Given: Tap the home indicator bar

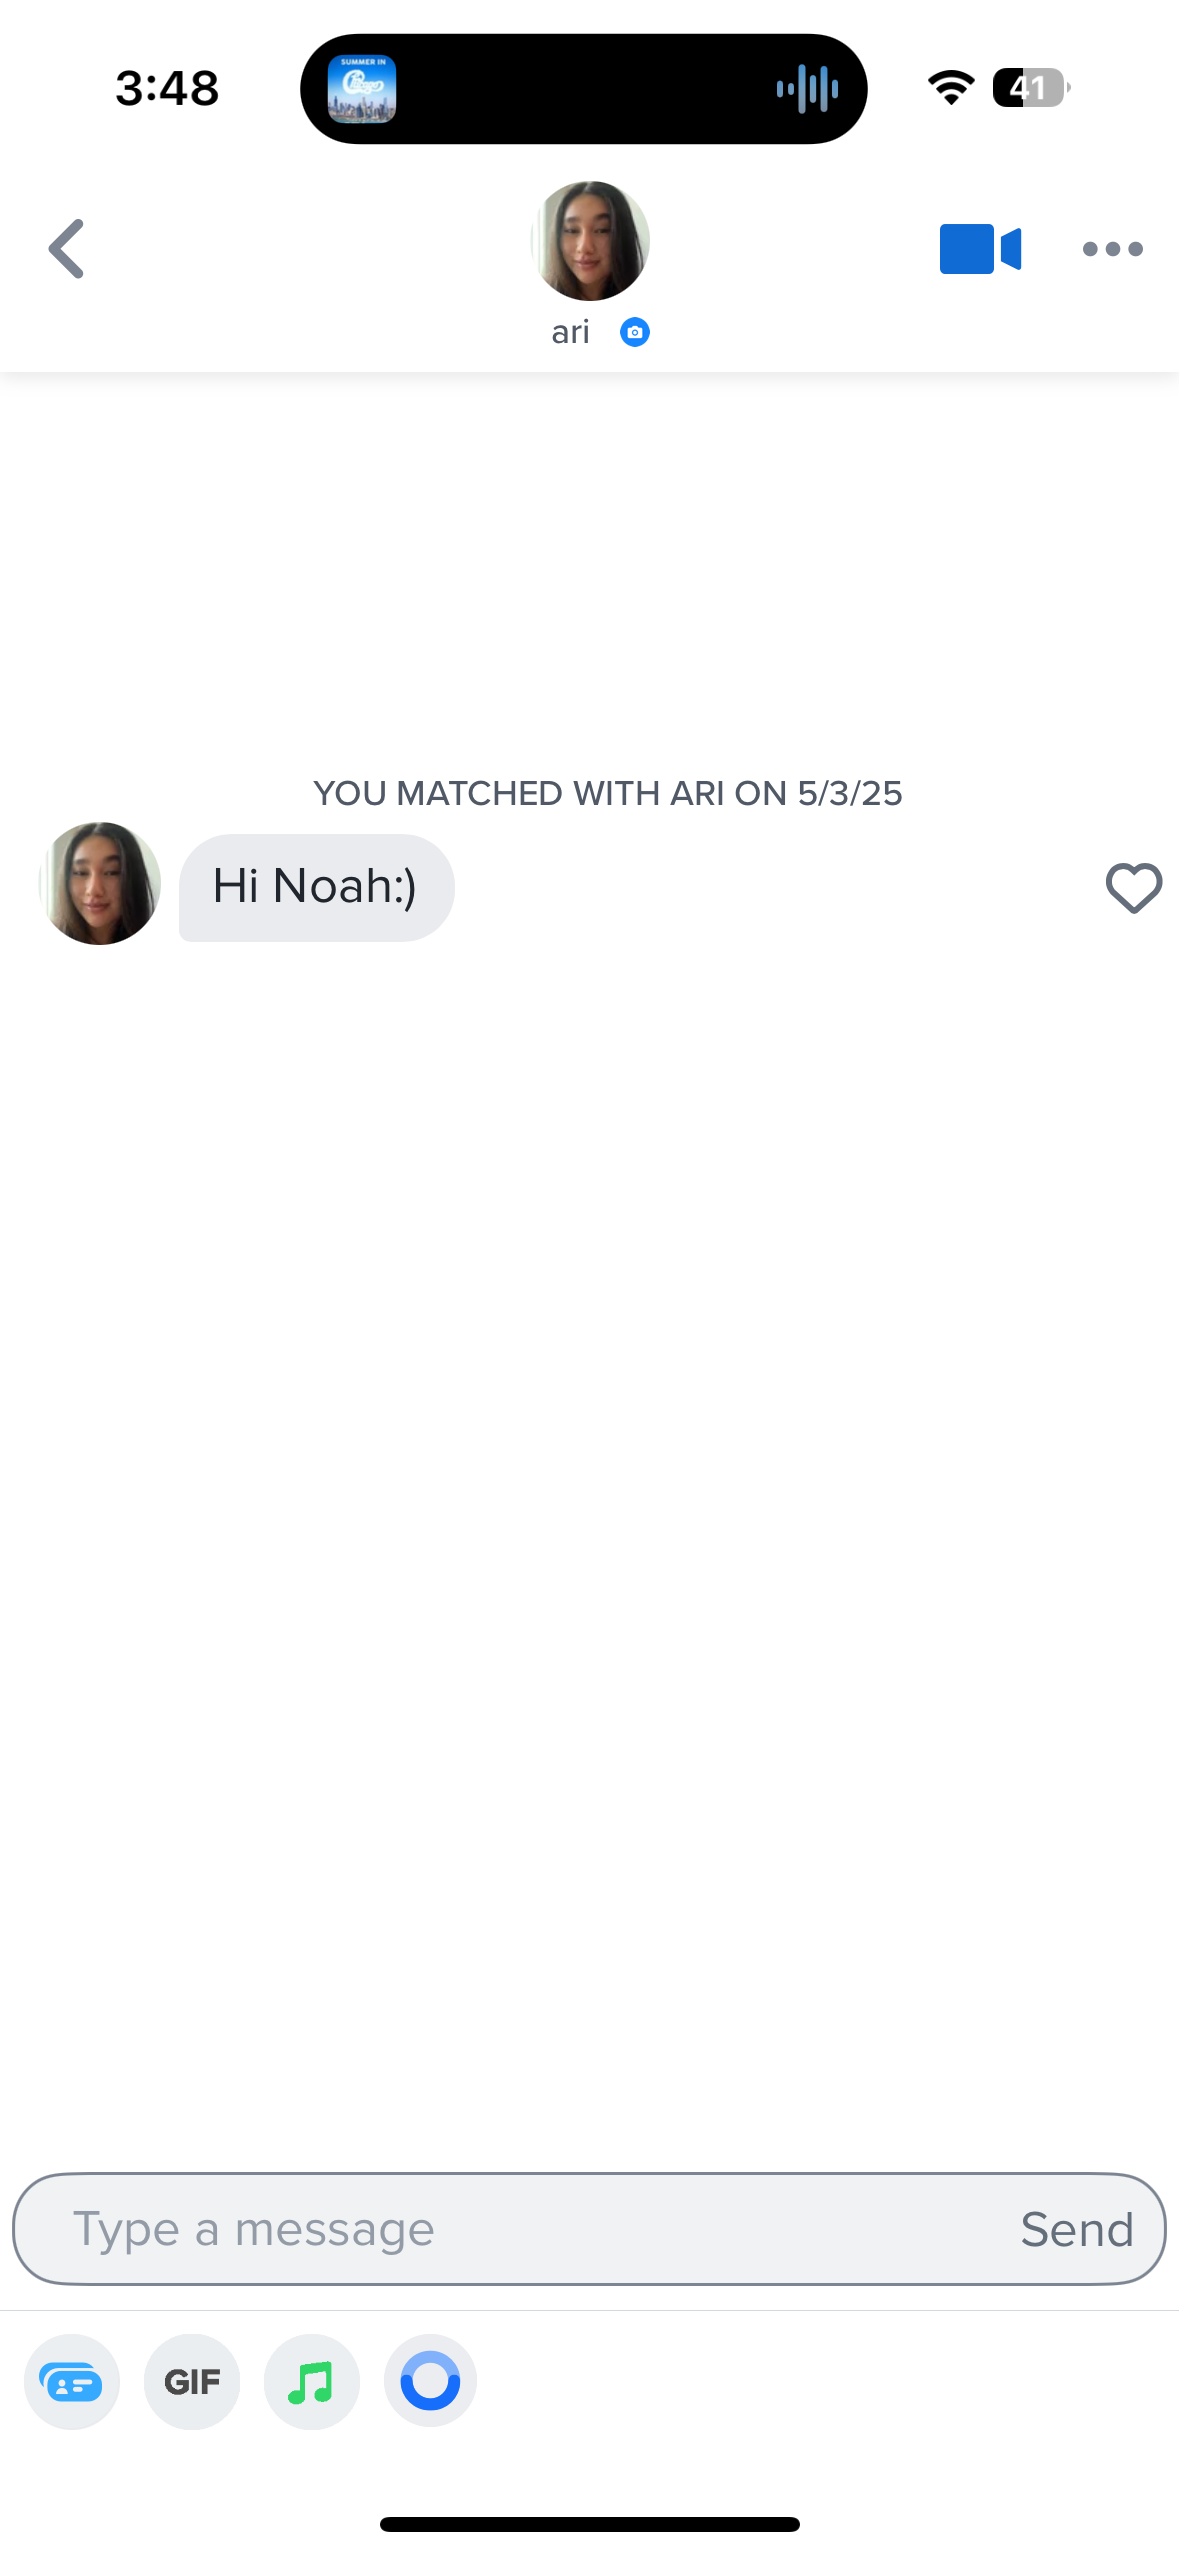Looking at the screenshot, I should (590, 2523).
